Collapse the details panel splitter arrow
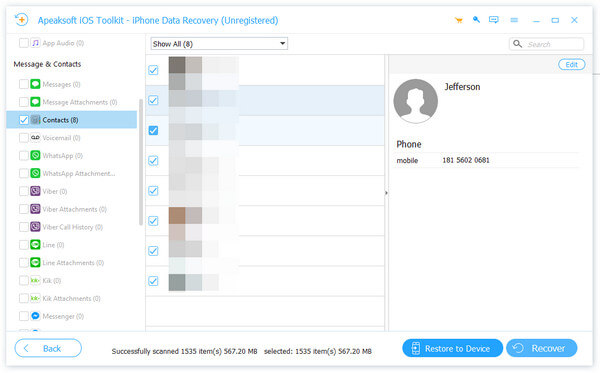The image size is (600, 373). [x=386, y=193]
